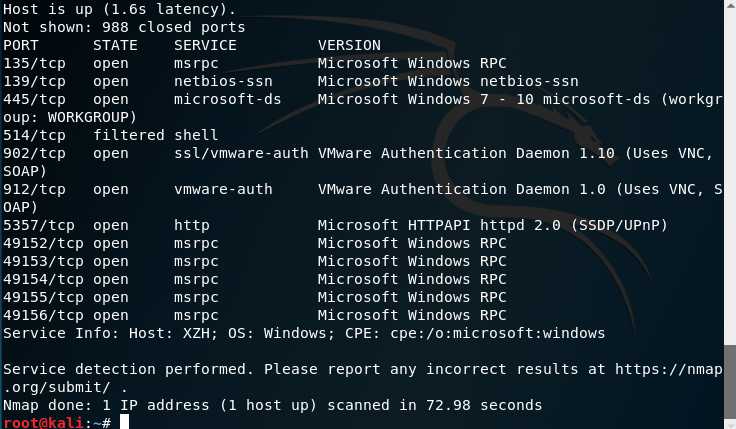Image resolution: width=736 pixels, height=429 pixels.
Task: Click the word filtered on the 514/tcp line
Action: [129, 135]
